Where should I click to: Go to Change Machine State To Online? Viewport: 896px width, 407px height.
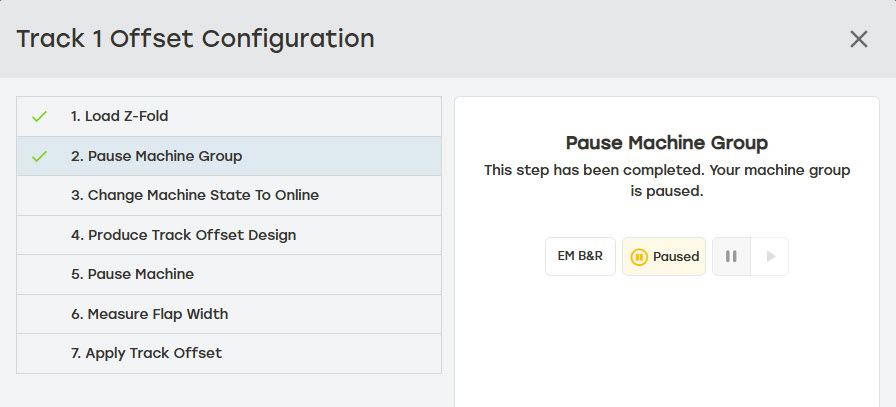click(194, 195)
